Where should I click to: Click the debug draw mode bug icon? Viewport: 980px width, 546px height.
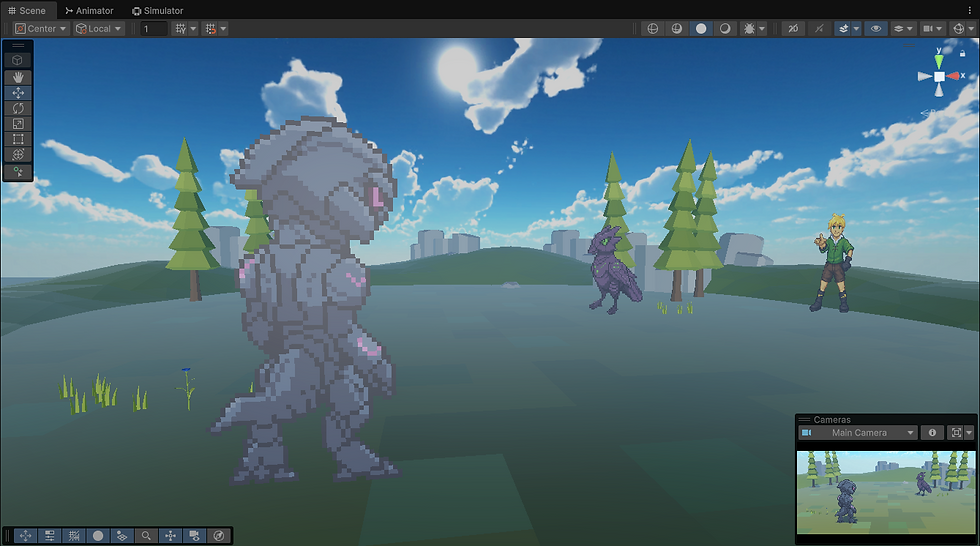pyautogui.click(x=749, y=29)
